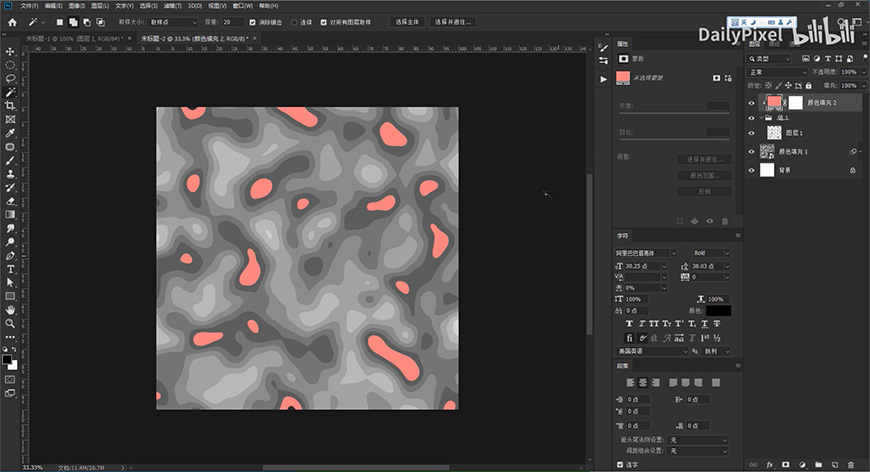This screenshot has height=472, width=870.
Task: Select the Crop tool in the toolbar
Action: click(10, 105)
